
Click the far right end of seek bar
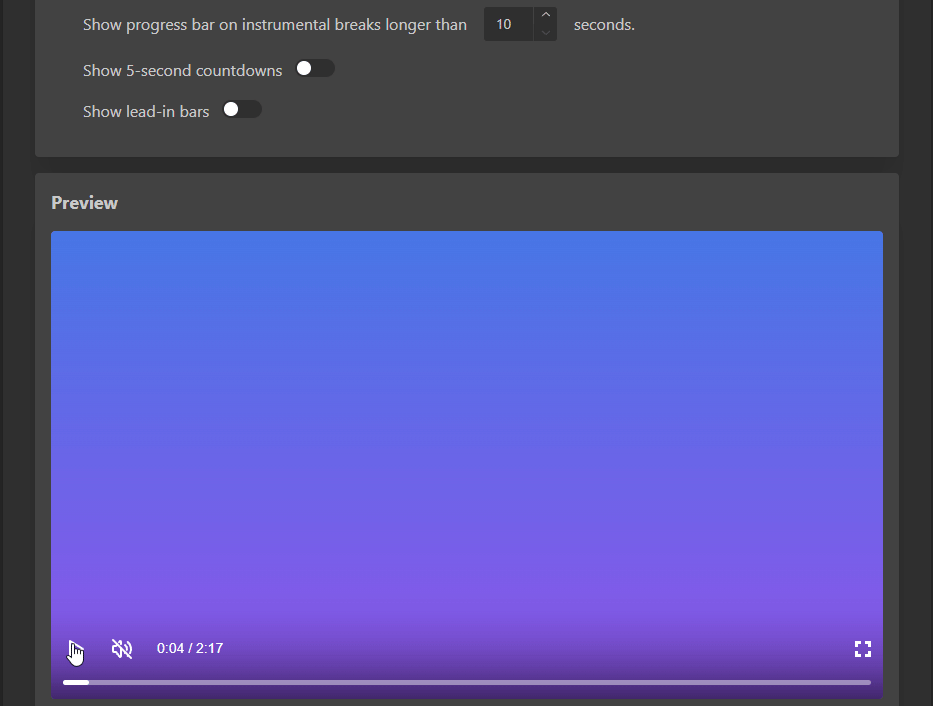pos(868,682)
